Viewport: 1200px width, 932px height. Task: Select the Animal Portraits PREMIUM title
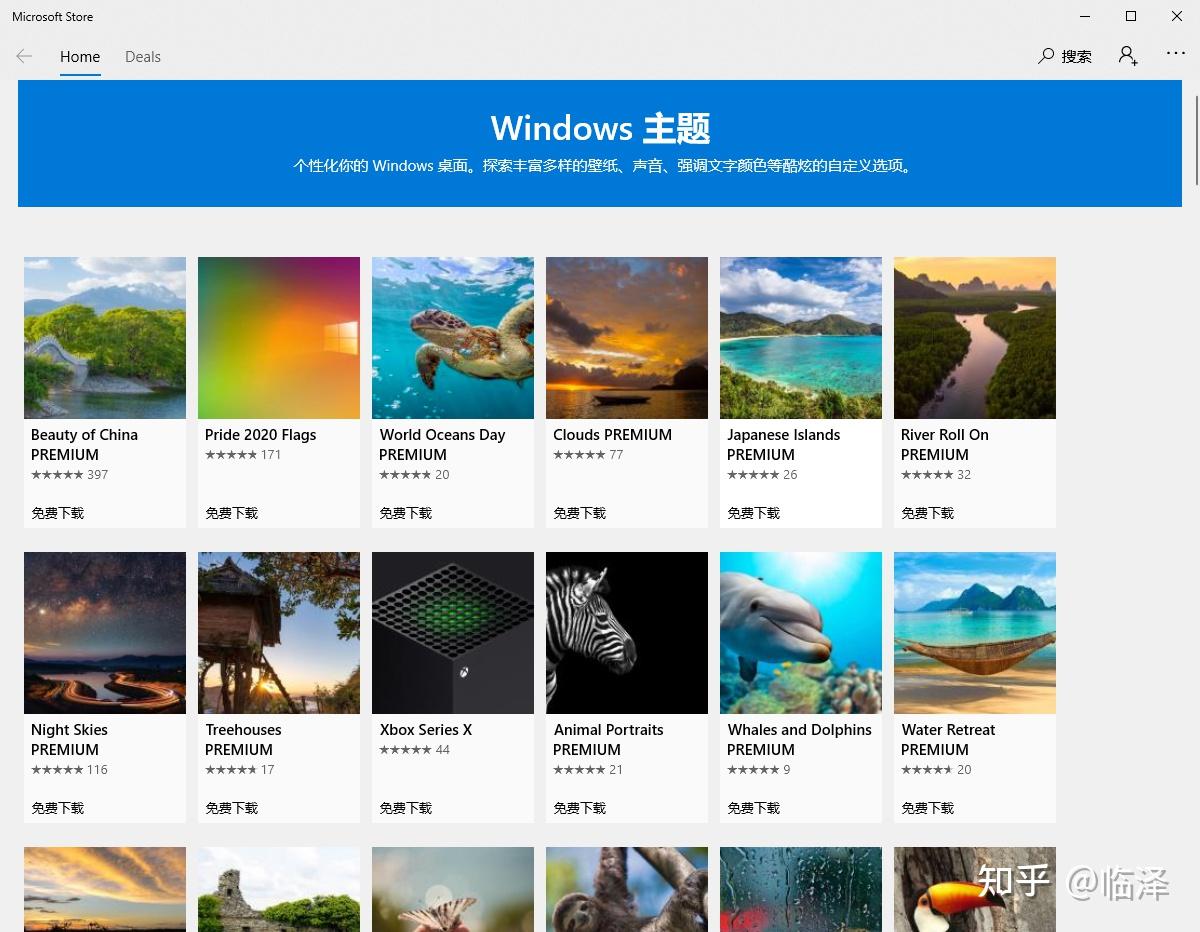pyautogui.click(x=608, y=739)
